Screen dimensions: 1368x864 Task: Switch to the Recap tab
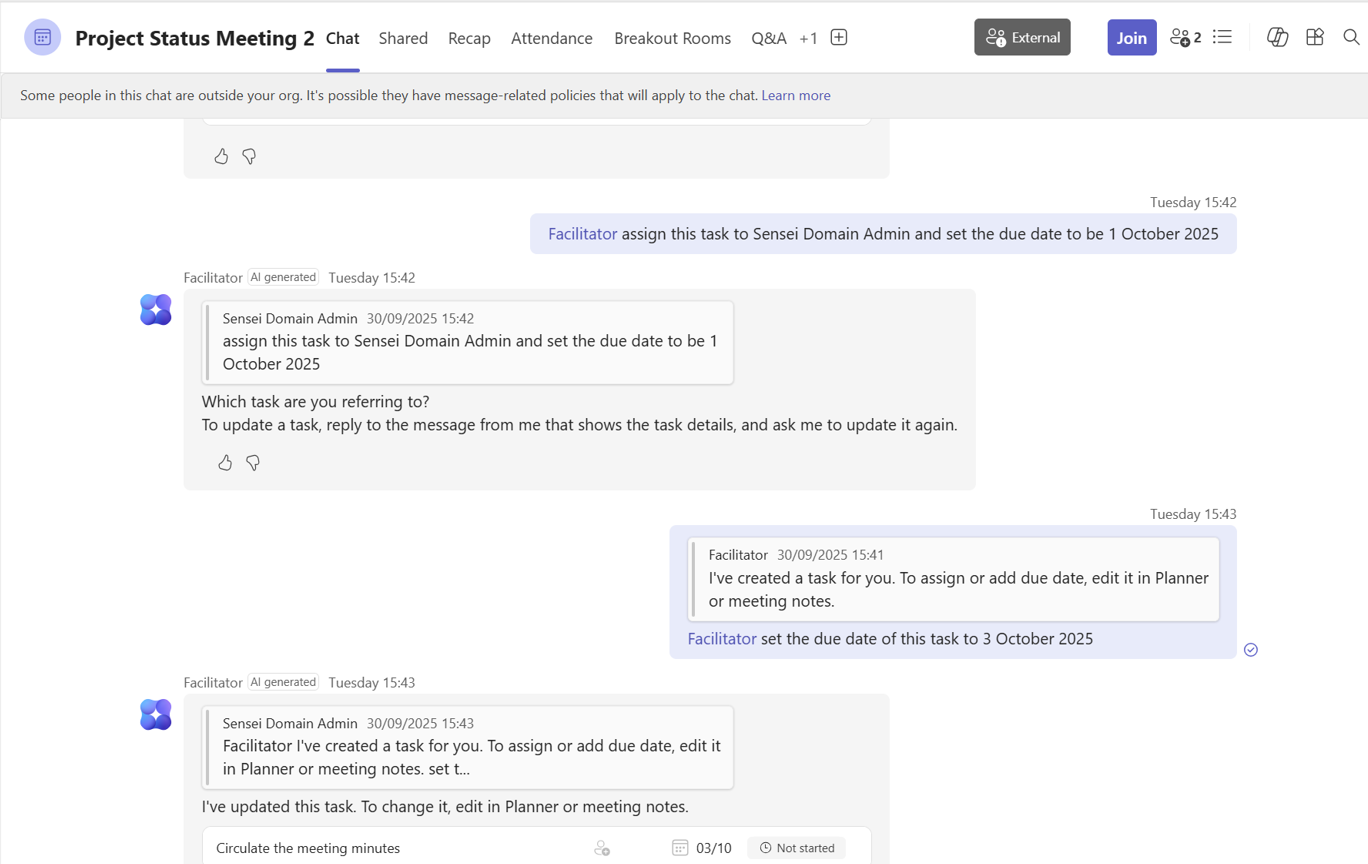tap(469, 38)
